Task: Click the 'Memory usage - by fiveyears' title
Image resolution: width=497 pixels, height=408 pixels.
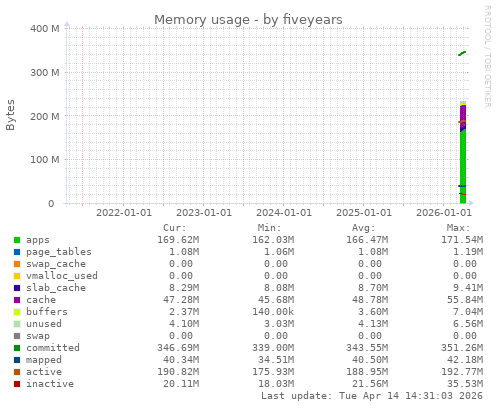Action: click(x=248, y=20)
